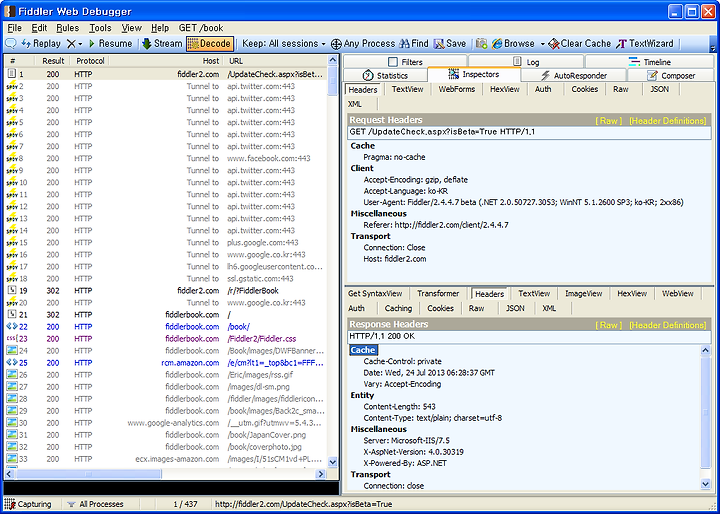Switch to the AutoResponder tab
The image size is (720, 514).
[574, 75]
